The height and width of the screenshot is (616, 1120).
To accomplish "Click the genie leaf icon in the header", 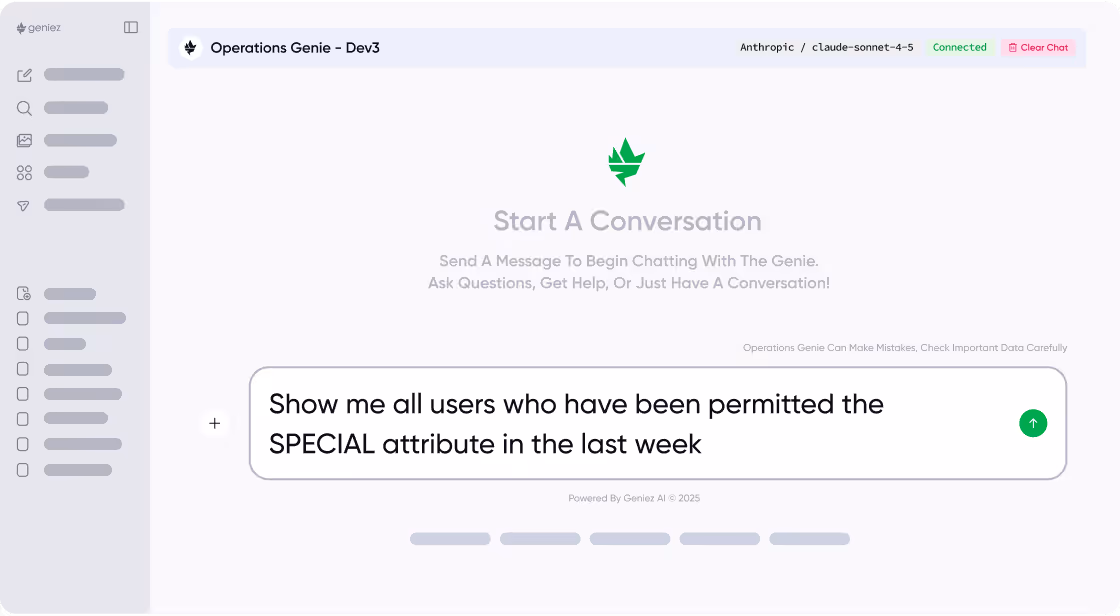I will tap(190, 47).
